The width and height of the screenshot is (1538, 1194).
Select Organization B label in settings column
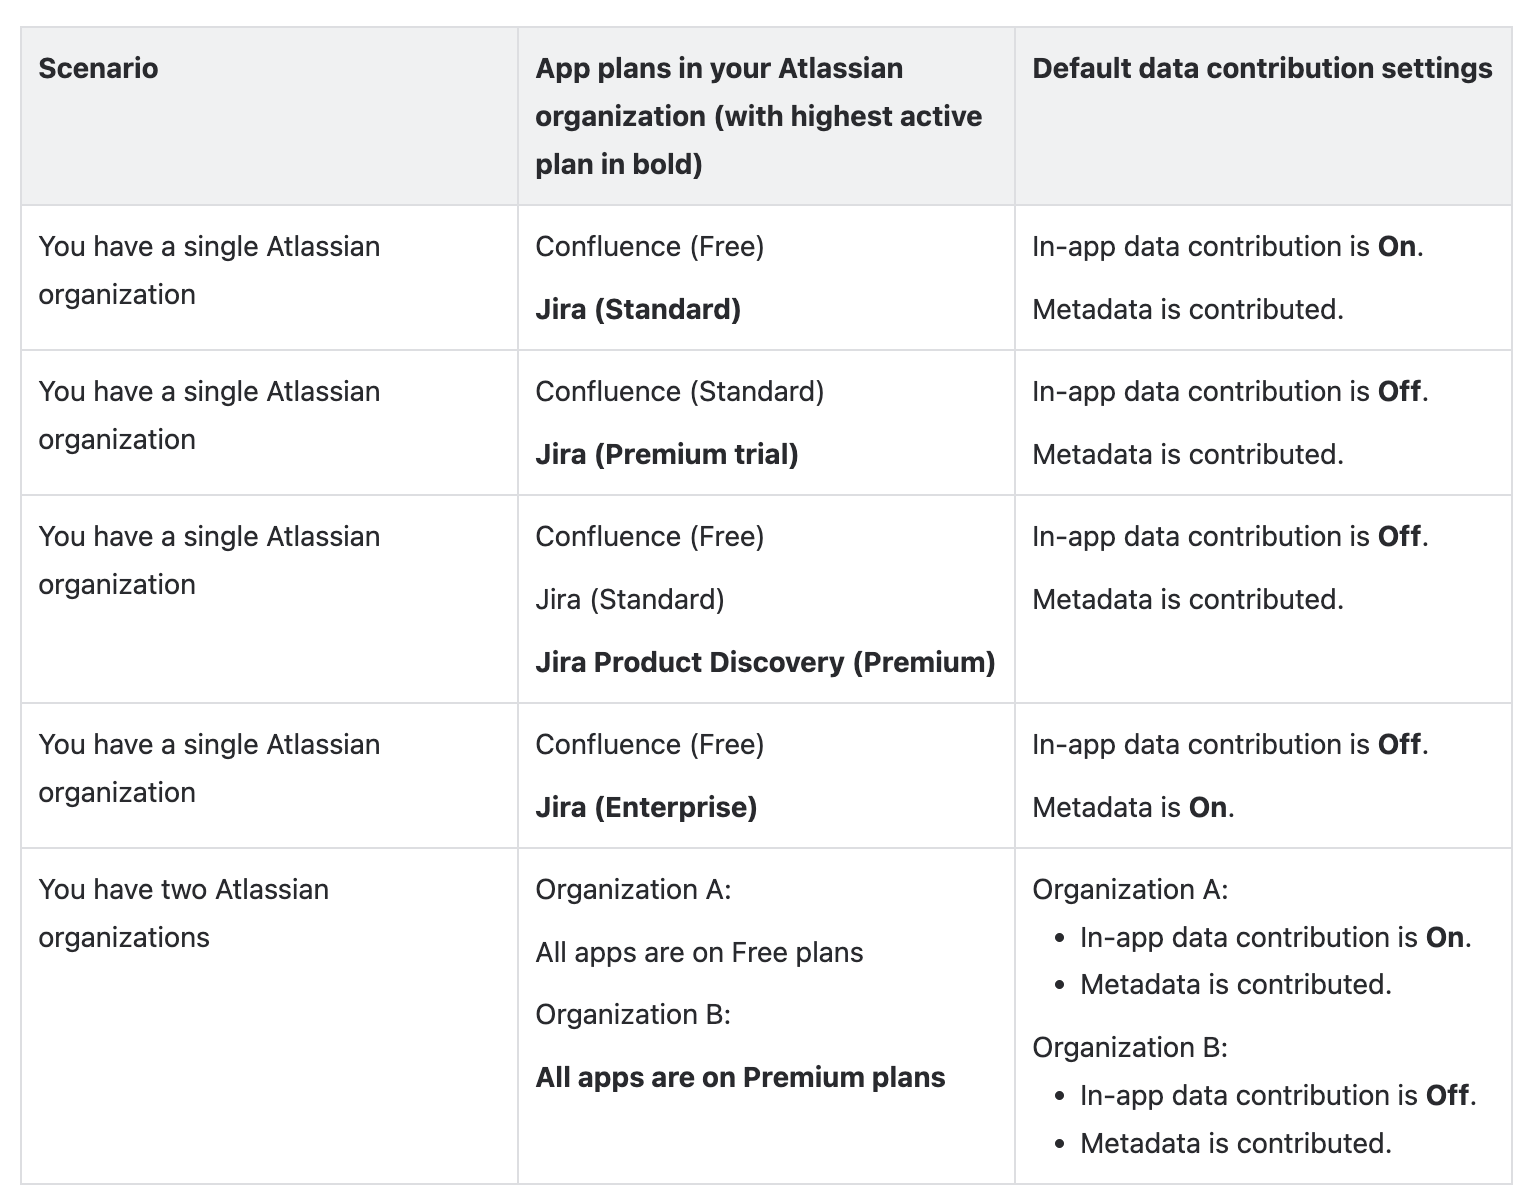(x=1130, y=1047)
